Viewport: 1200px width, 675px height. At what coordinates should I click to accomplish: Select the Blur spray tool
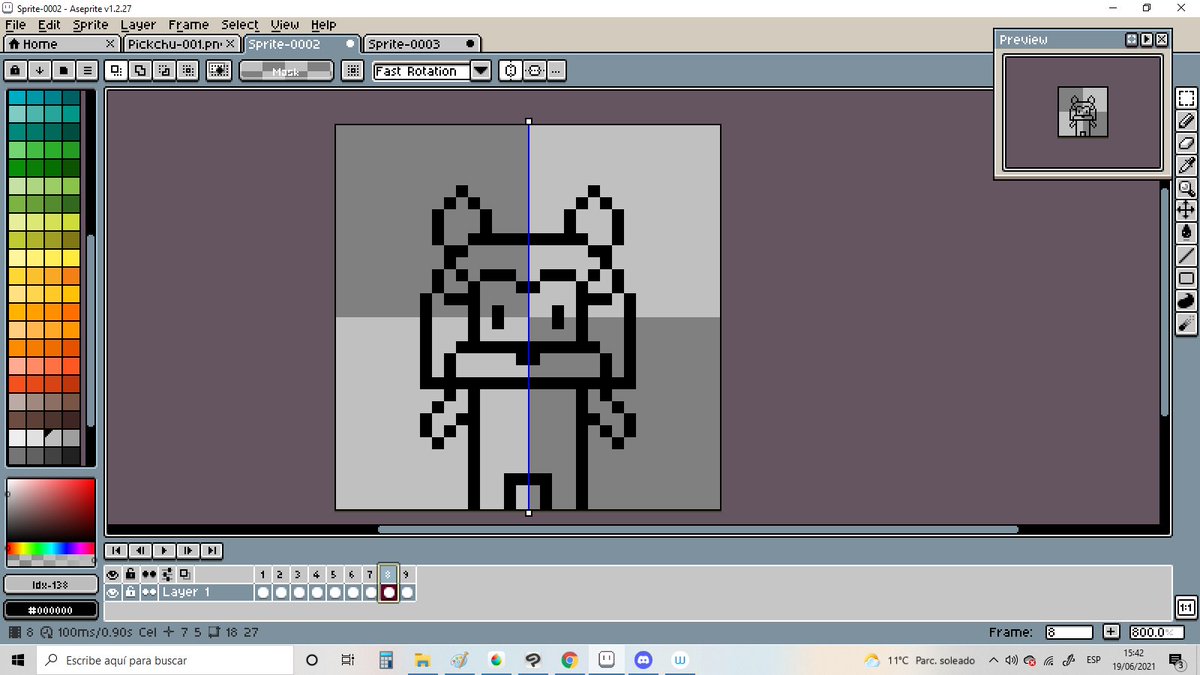click(1186, 323)
